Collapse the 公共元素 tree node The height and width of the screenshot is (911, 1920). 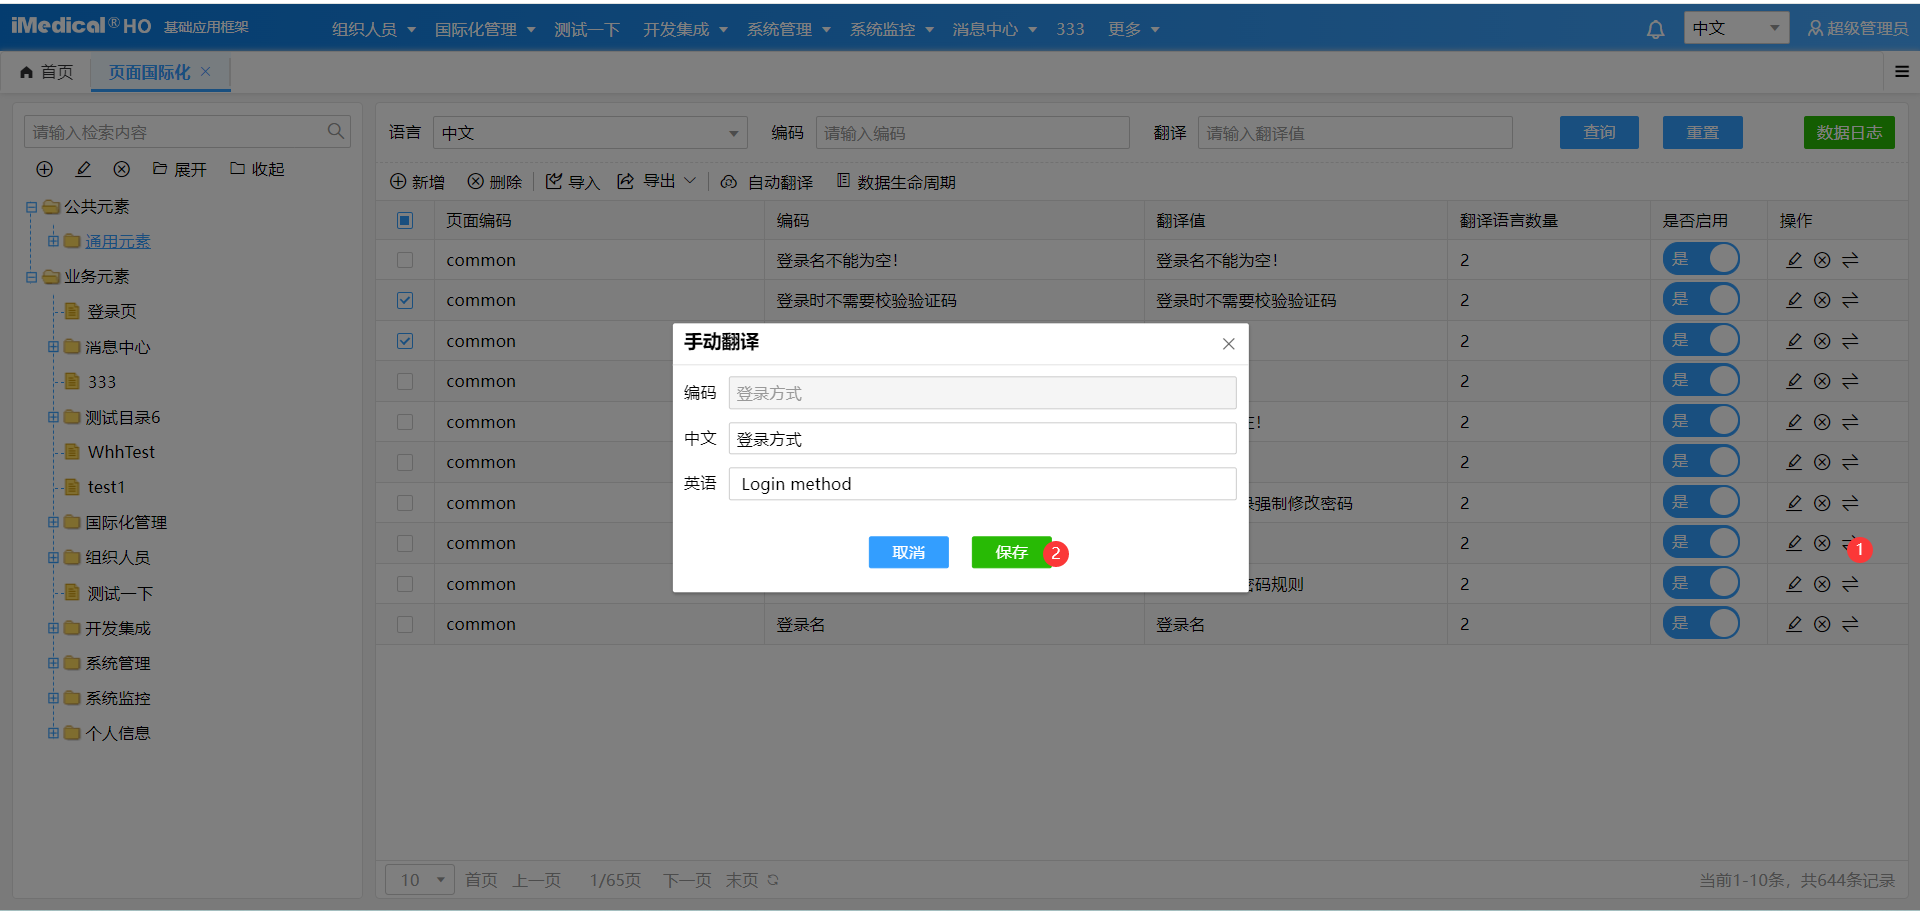(31, 207)
